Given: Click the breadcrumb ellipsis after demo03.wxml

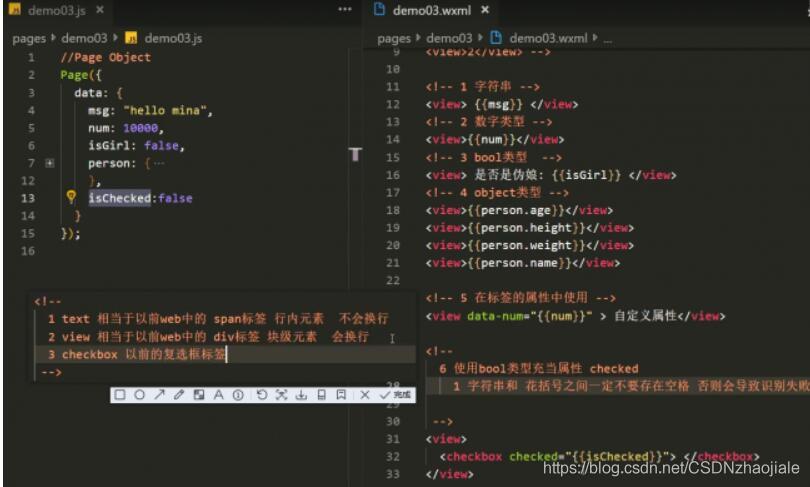Looking at the screenshot, I should pyautogui.click(x=608, y=39).
